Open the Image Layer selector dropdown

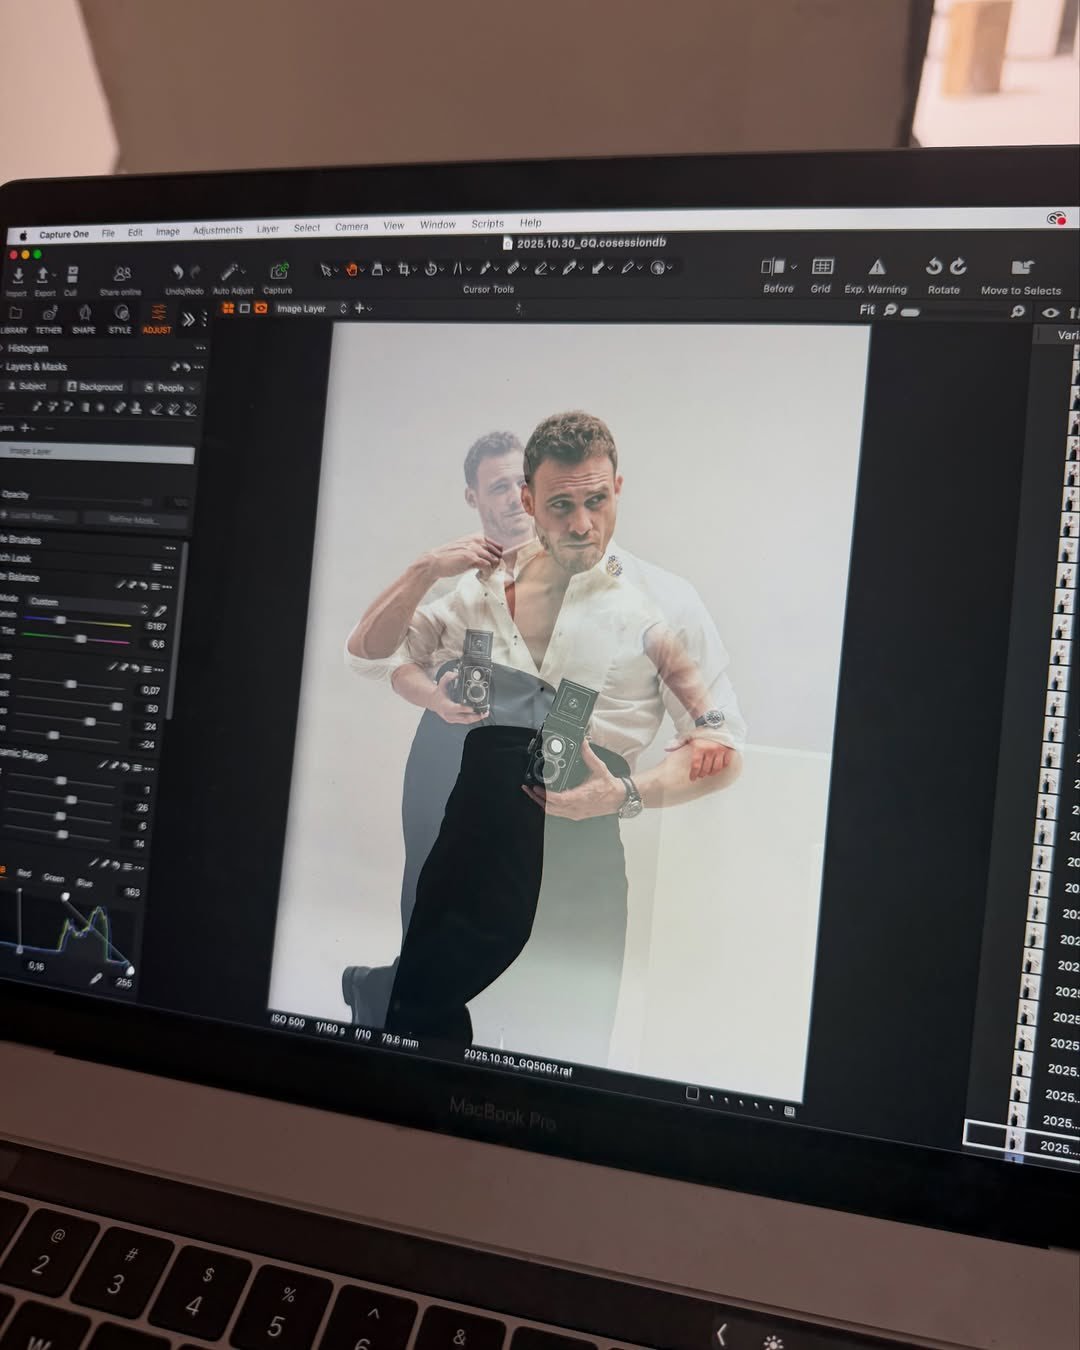311,309
